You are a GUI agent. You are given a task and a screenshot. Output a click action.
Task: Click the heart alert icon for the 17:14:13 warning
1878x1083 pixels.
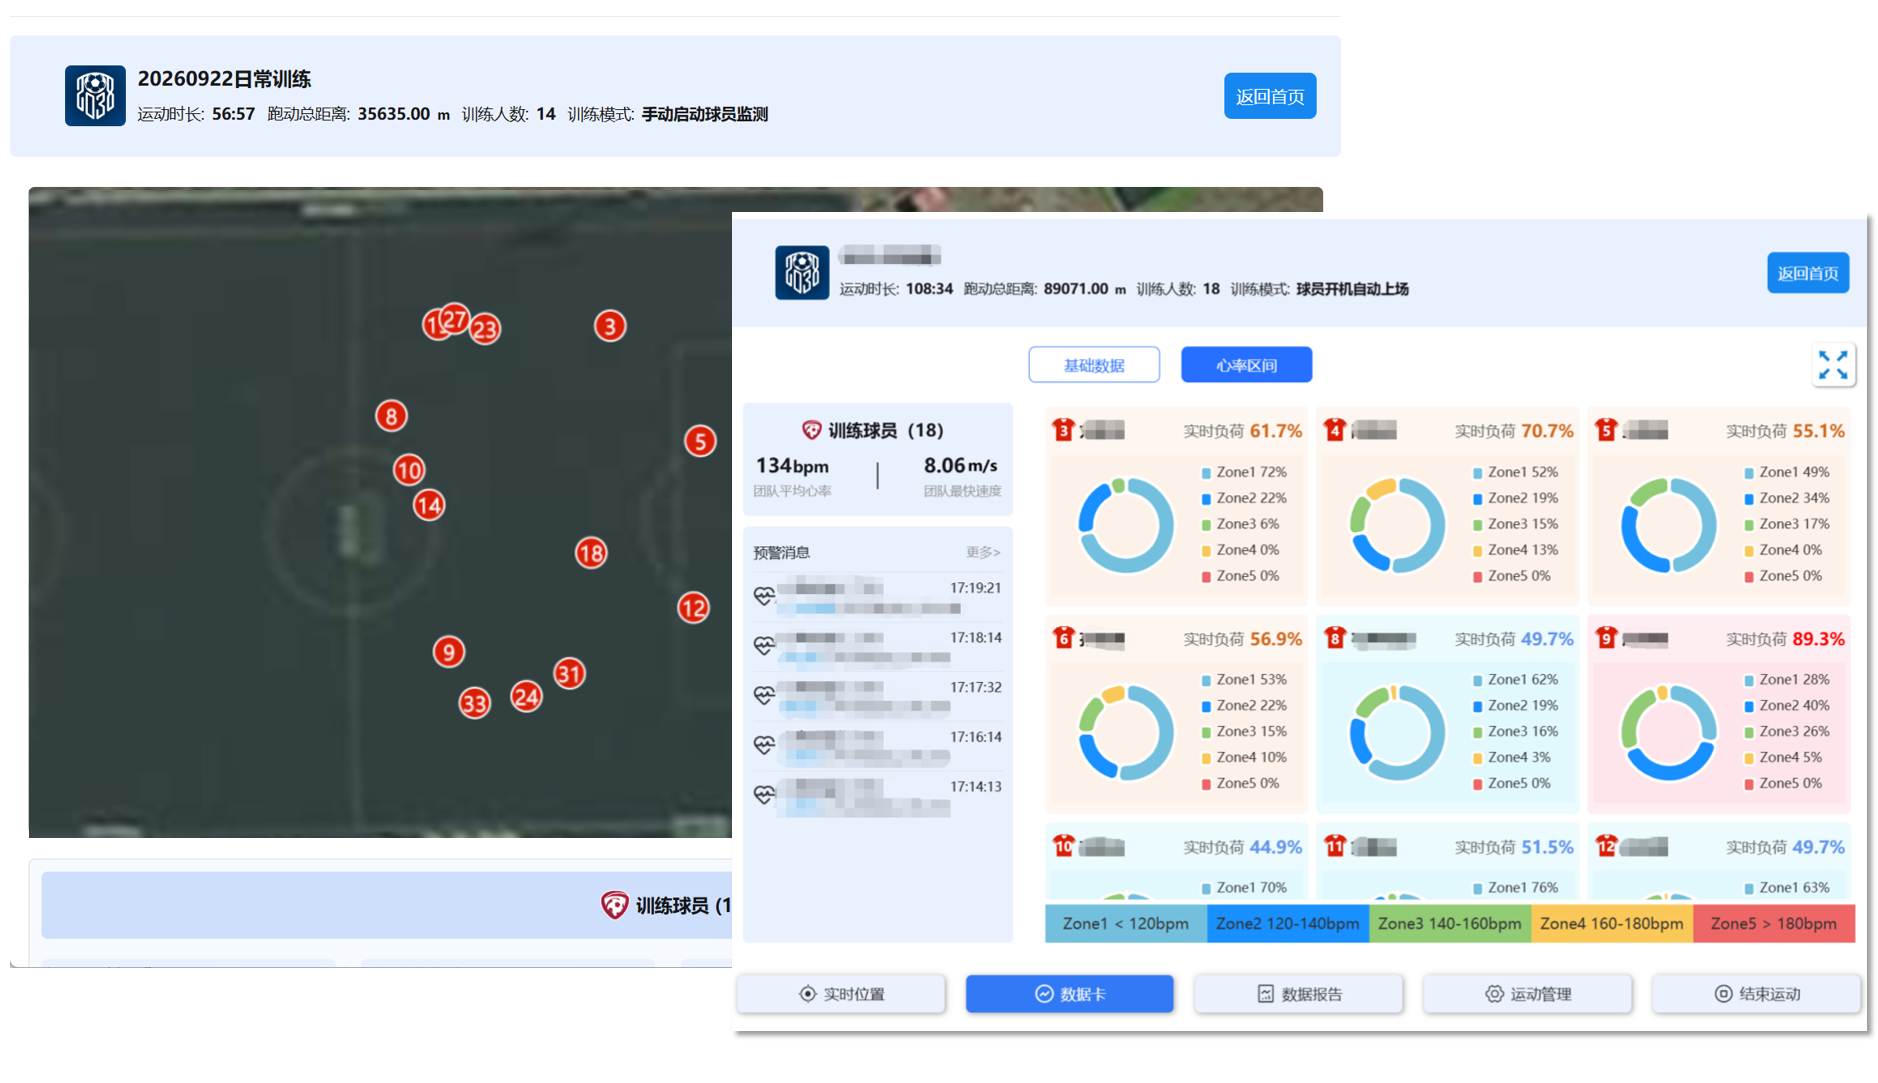pos(764,795)
